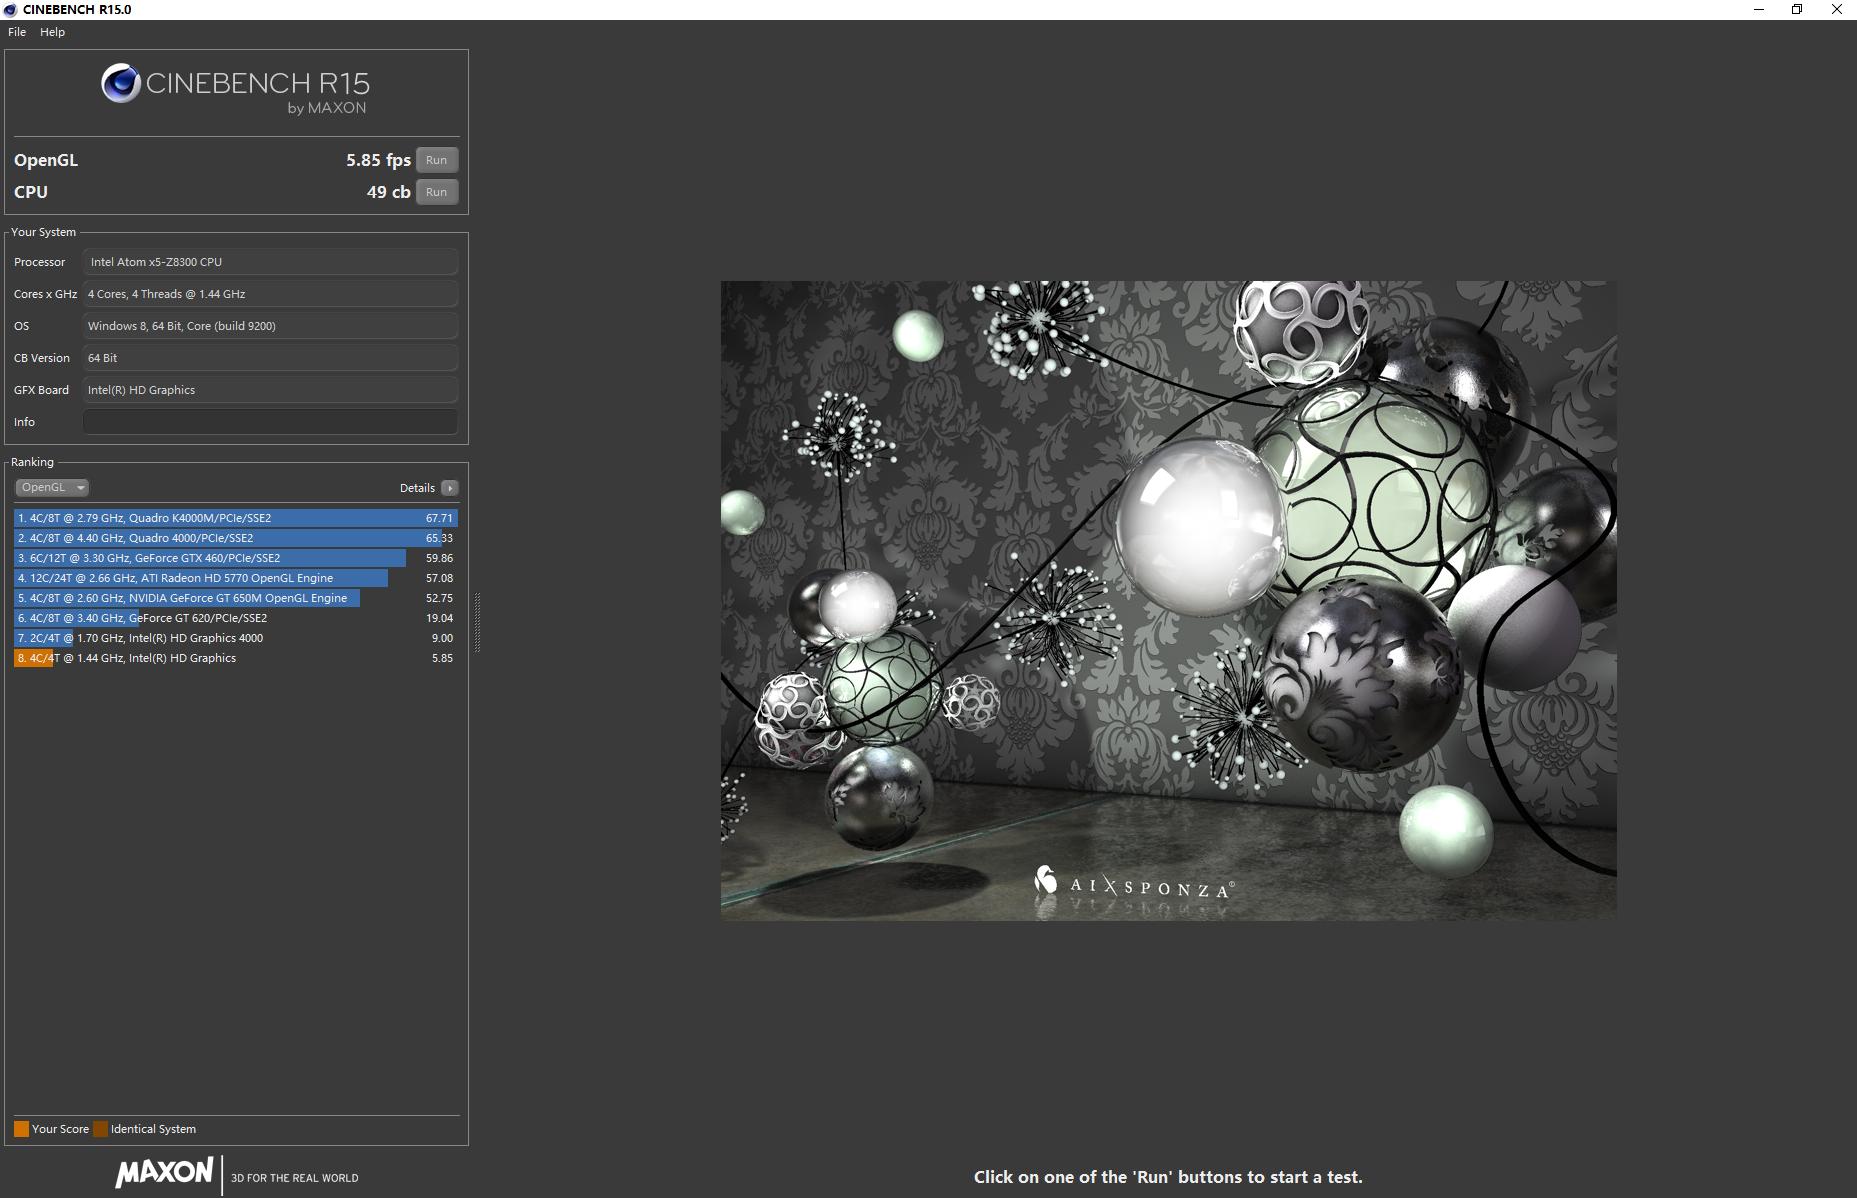The image size is (1857, 1198).
Task: Click the Processor field showing Intel Atom
Action: tap(270, 262)
